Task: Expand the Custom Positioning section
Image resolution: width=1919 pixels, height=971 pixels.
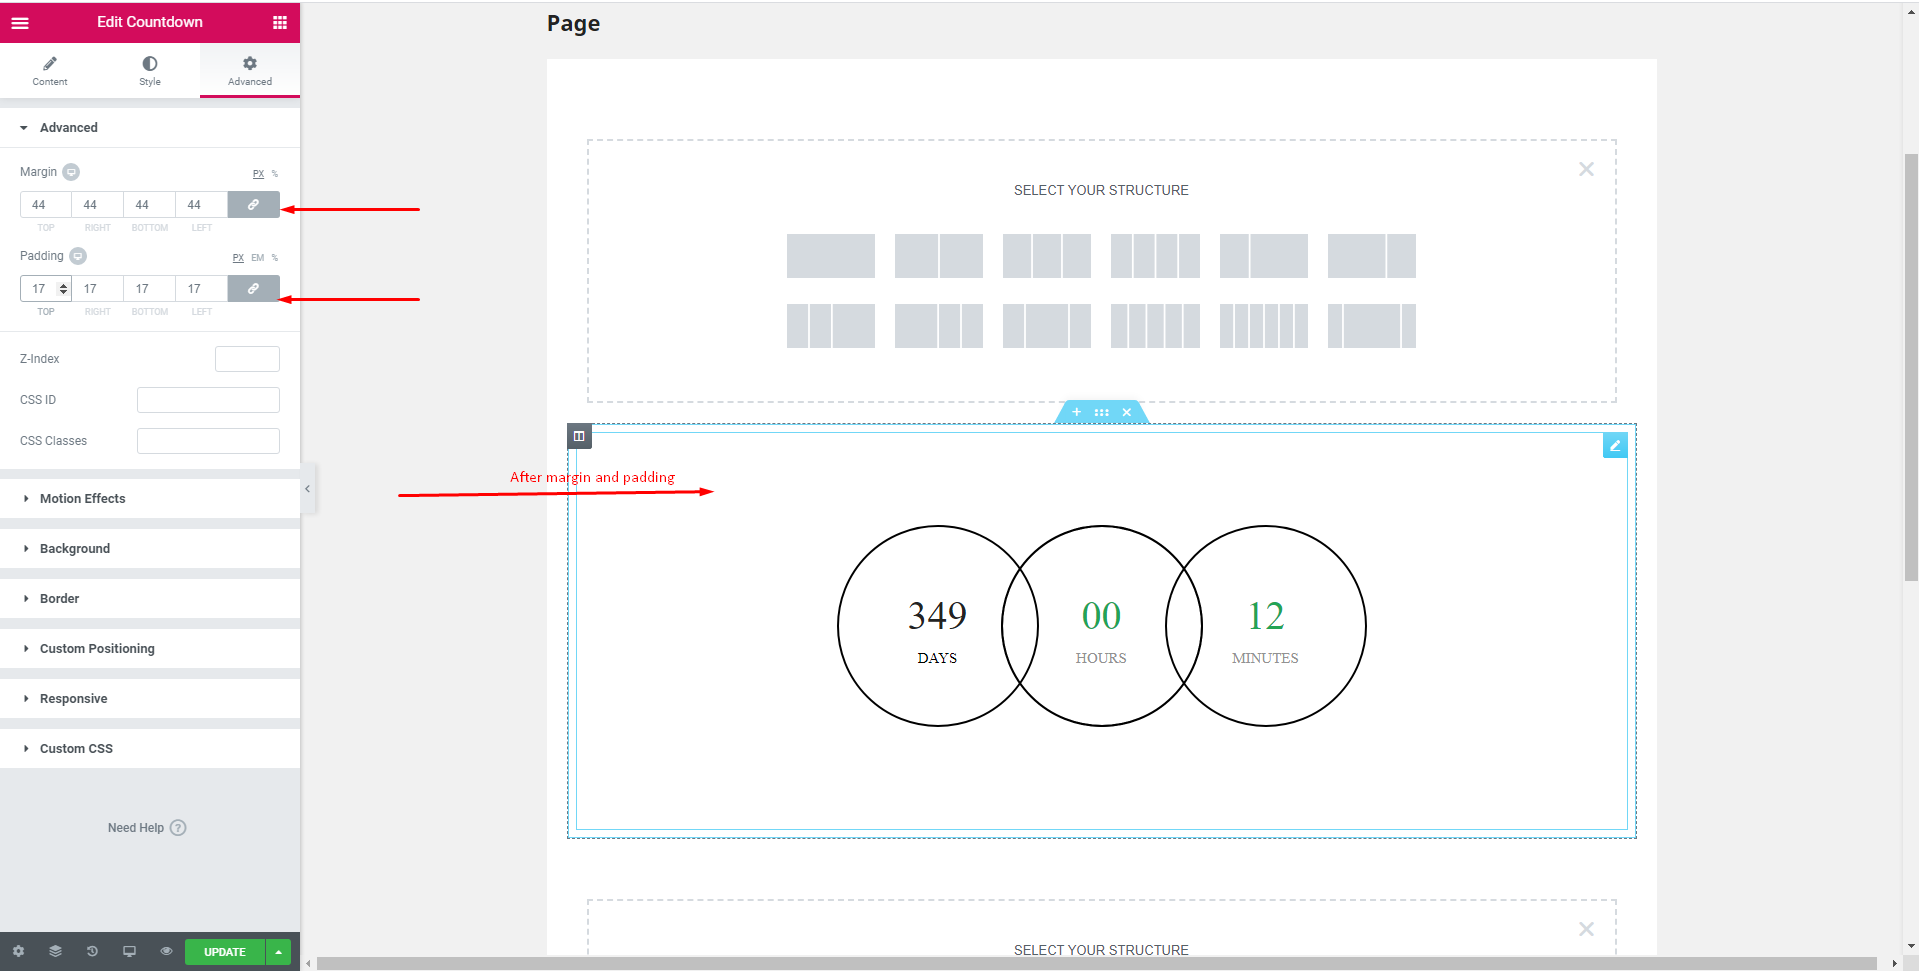Action: (x=150, y=649)
